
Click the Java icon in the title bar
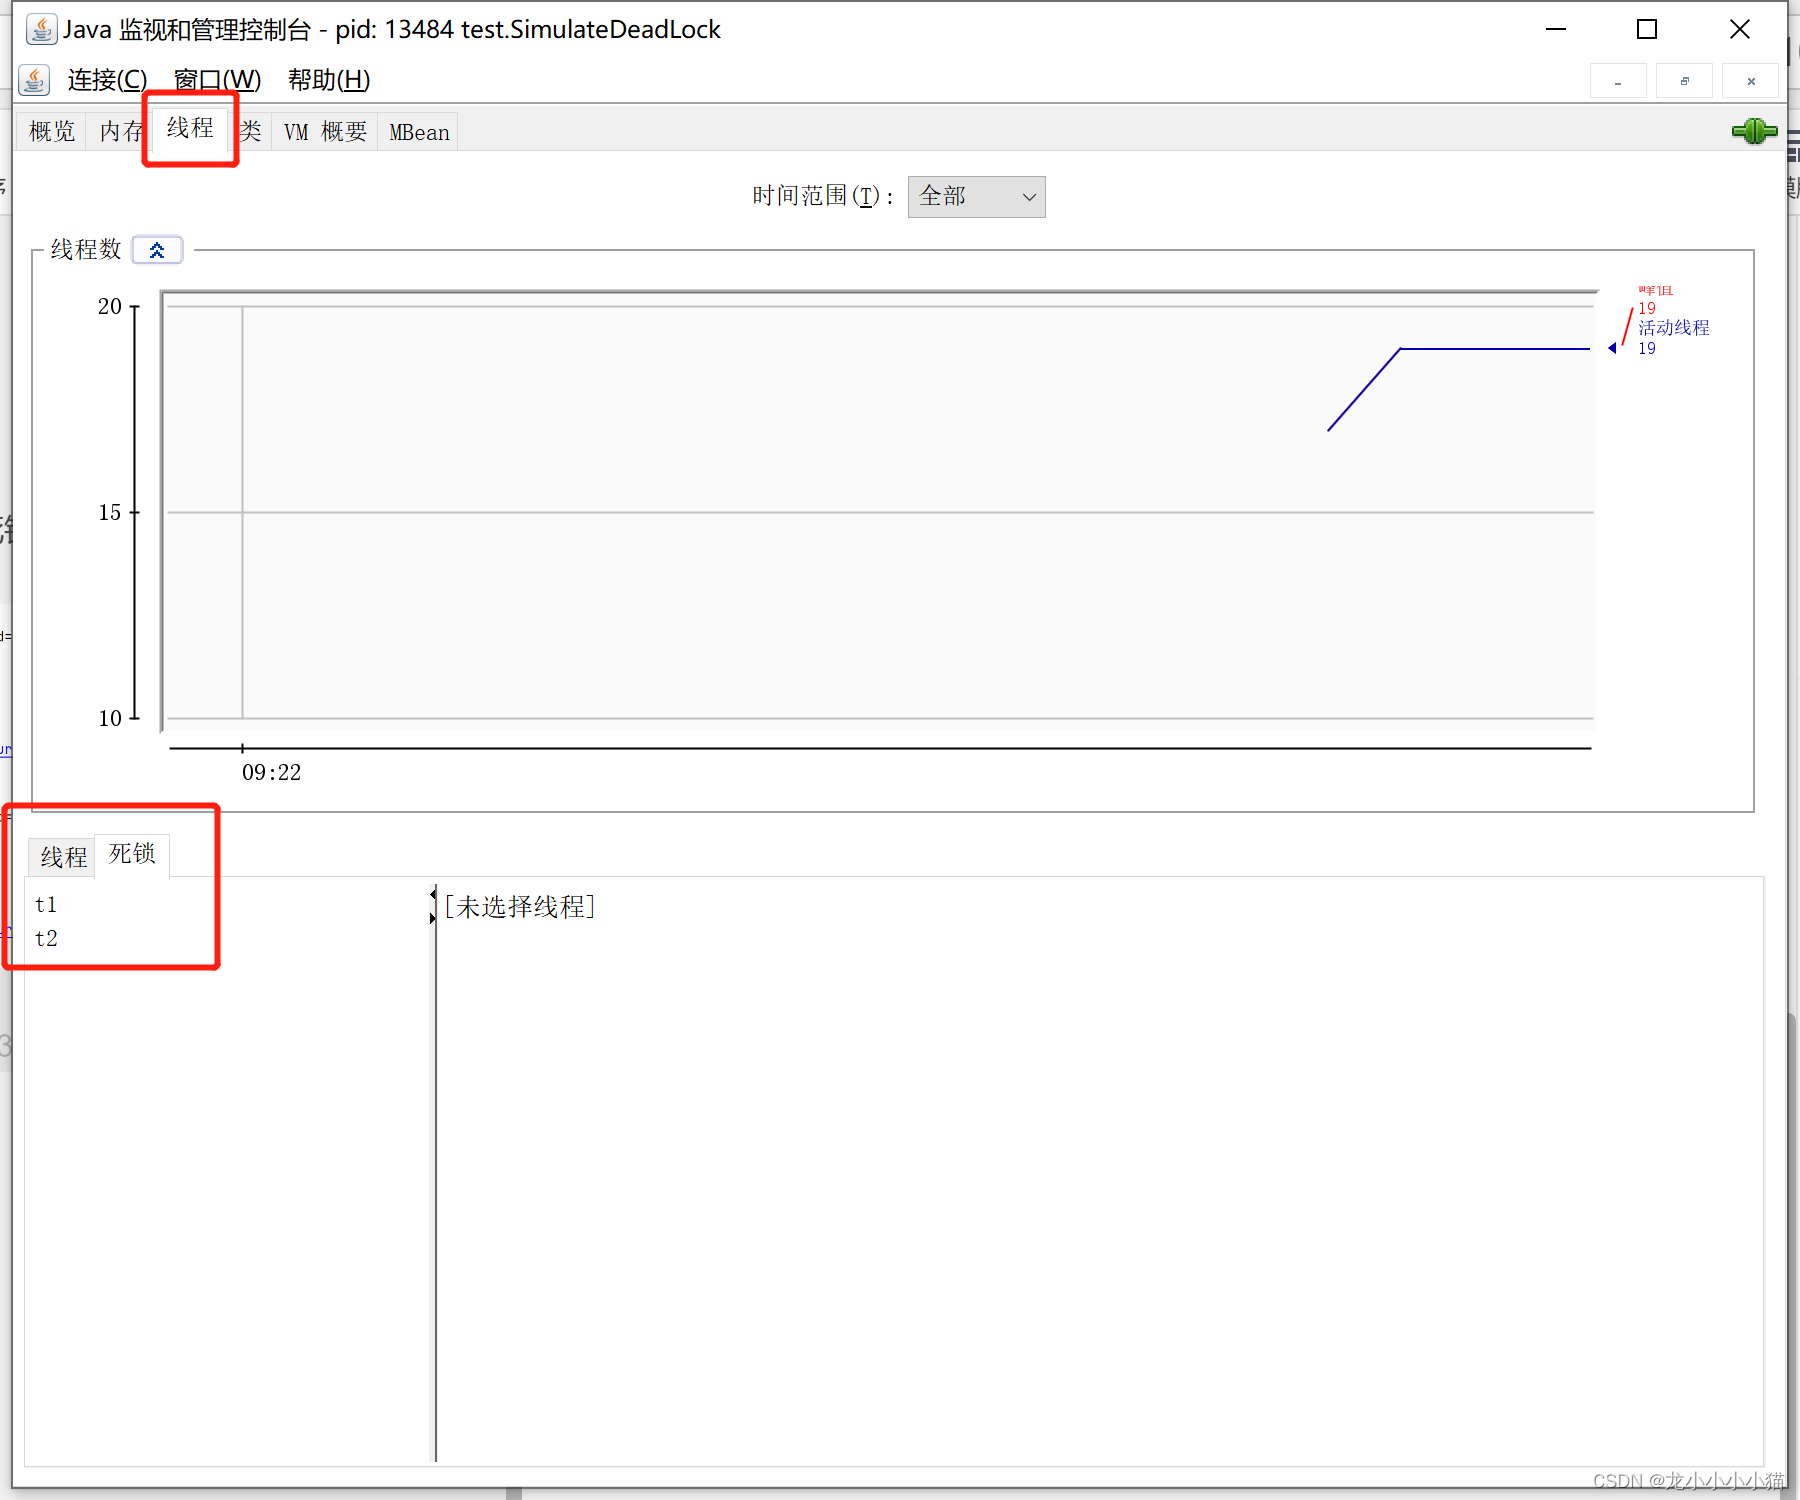pyautogui.click(x=41, y=29)
